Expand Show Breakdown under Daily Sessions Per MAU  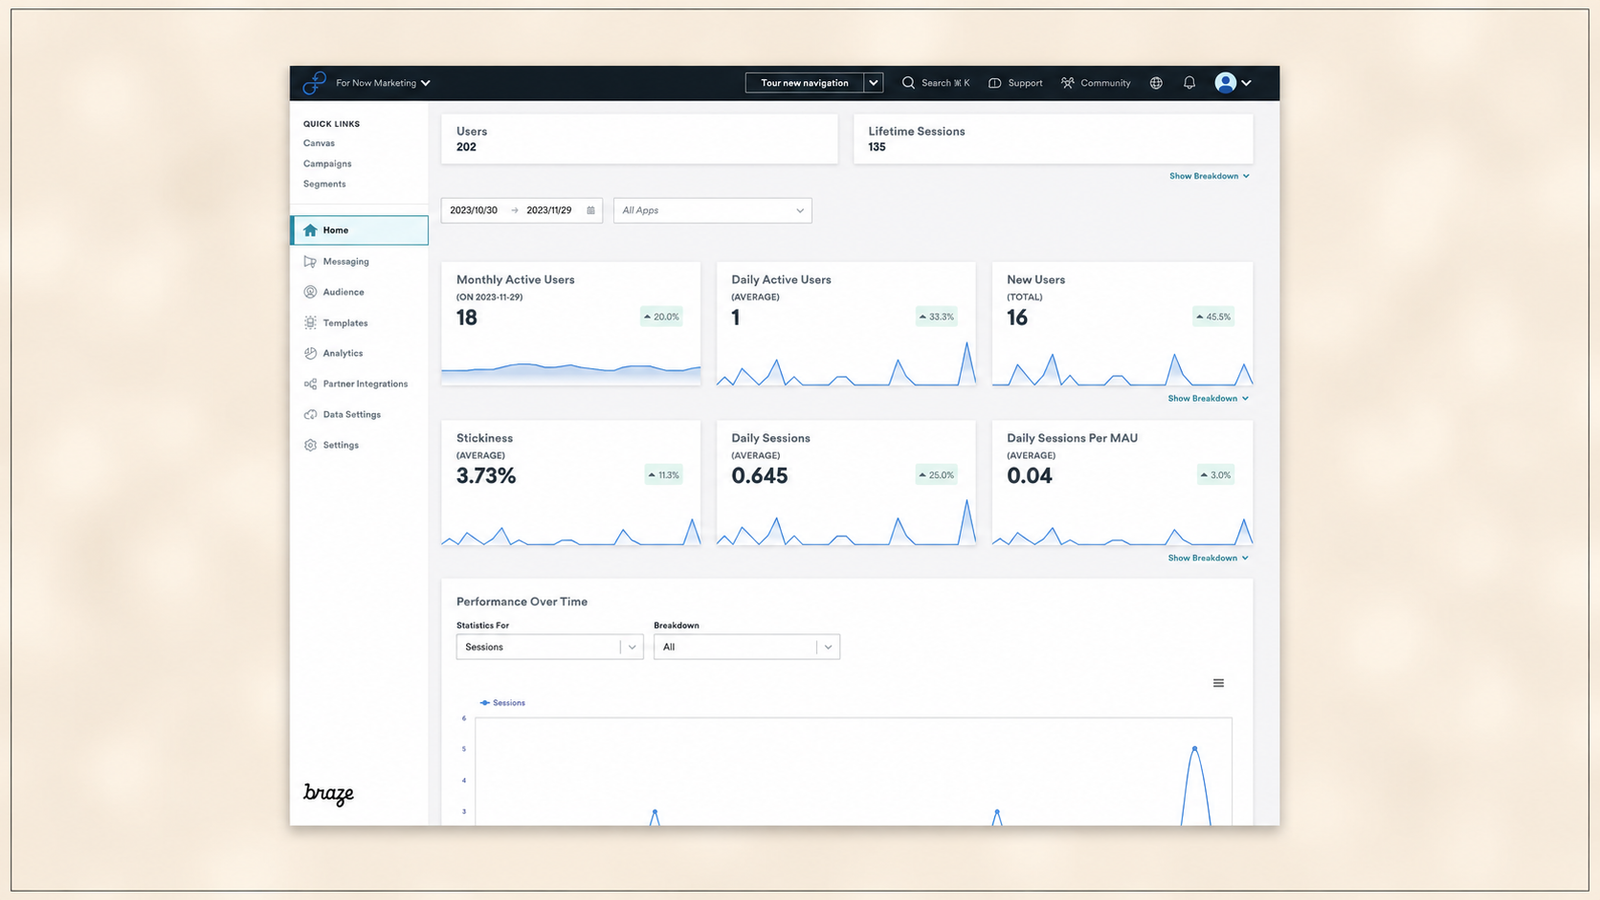click(1208, 558)
